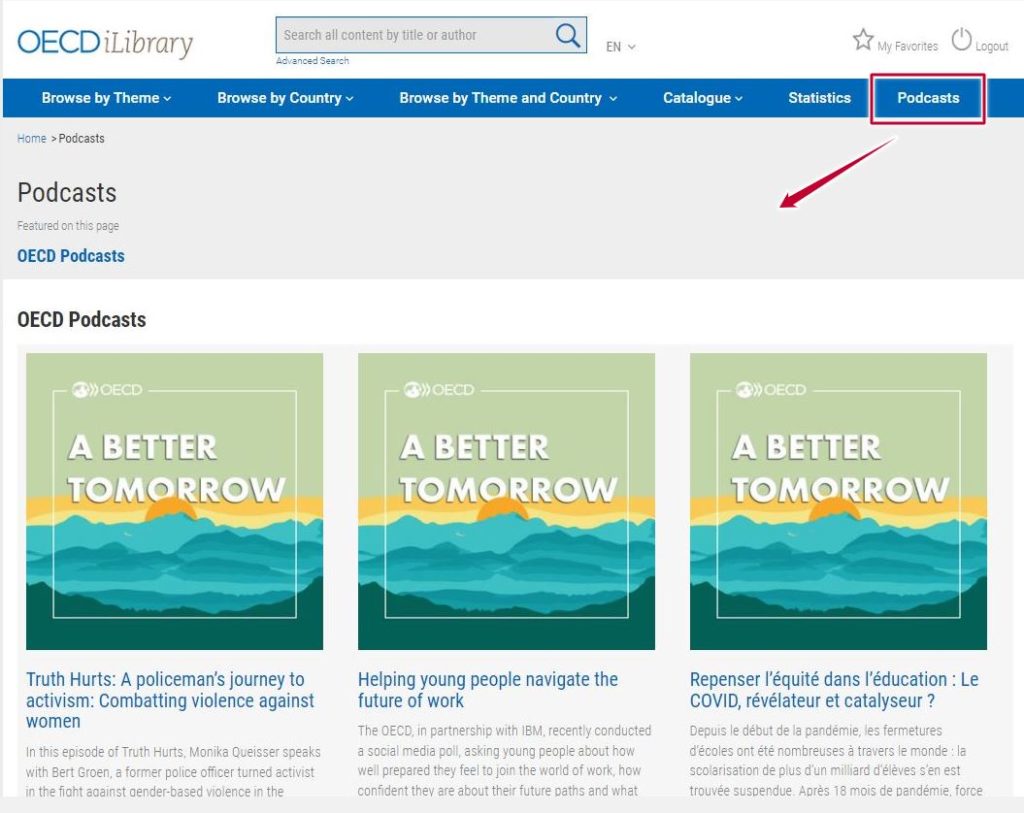The width and height of the screenshot is (1024, 813).
Task: Expand the EN language dropdown
Action: point(620,47)
